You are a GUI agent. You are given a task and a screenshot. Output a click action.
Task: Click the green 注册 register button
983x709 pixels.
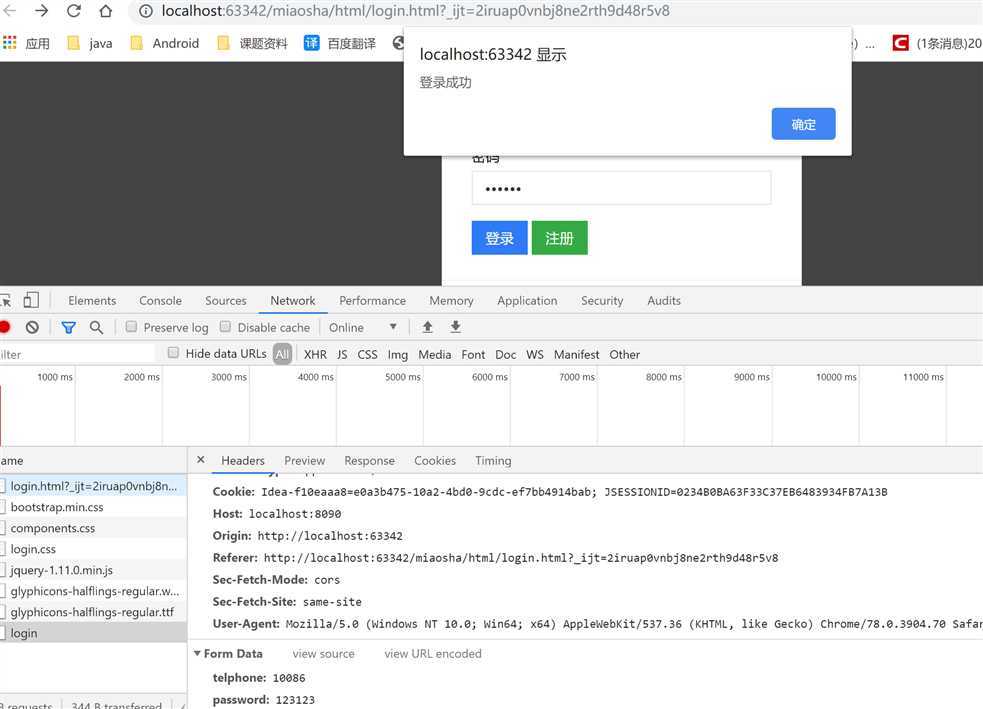pos(560,238)
